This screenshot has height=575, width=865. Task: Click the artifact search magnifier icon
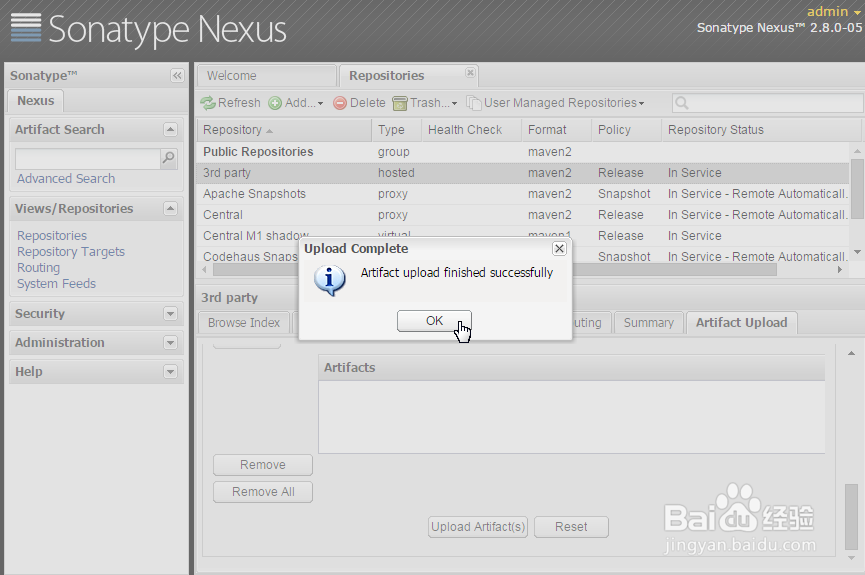(168, 158)
